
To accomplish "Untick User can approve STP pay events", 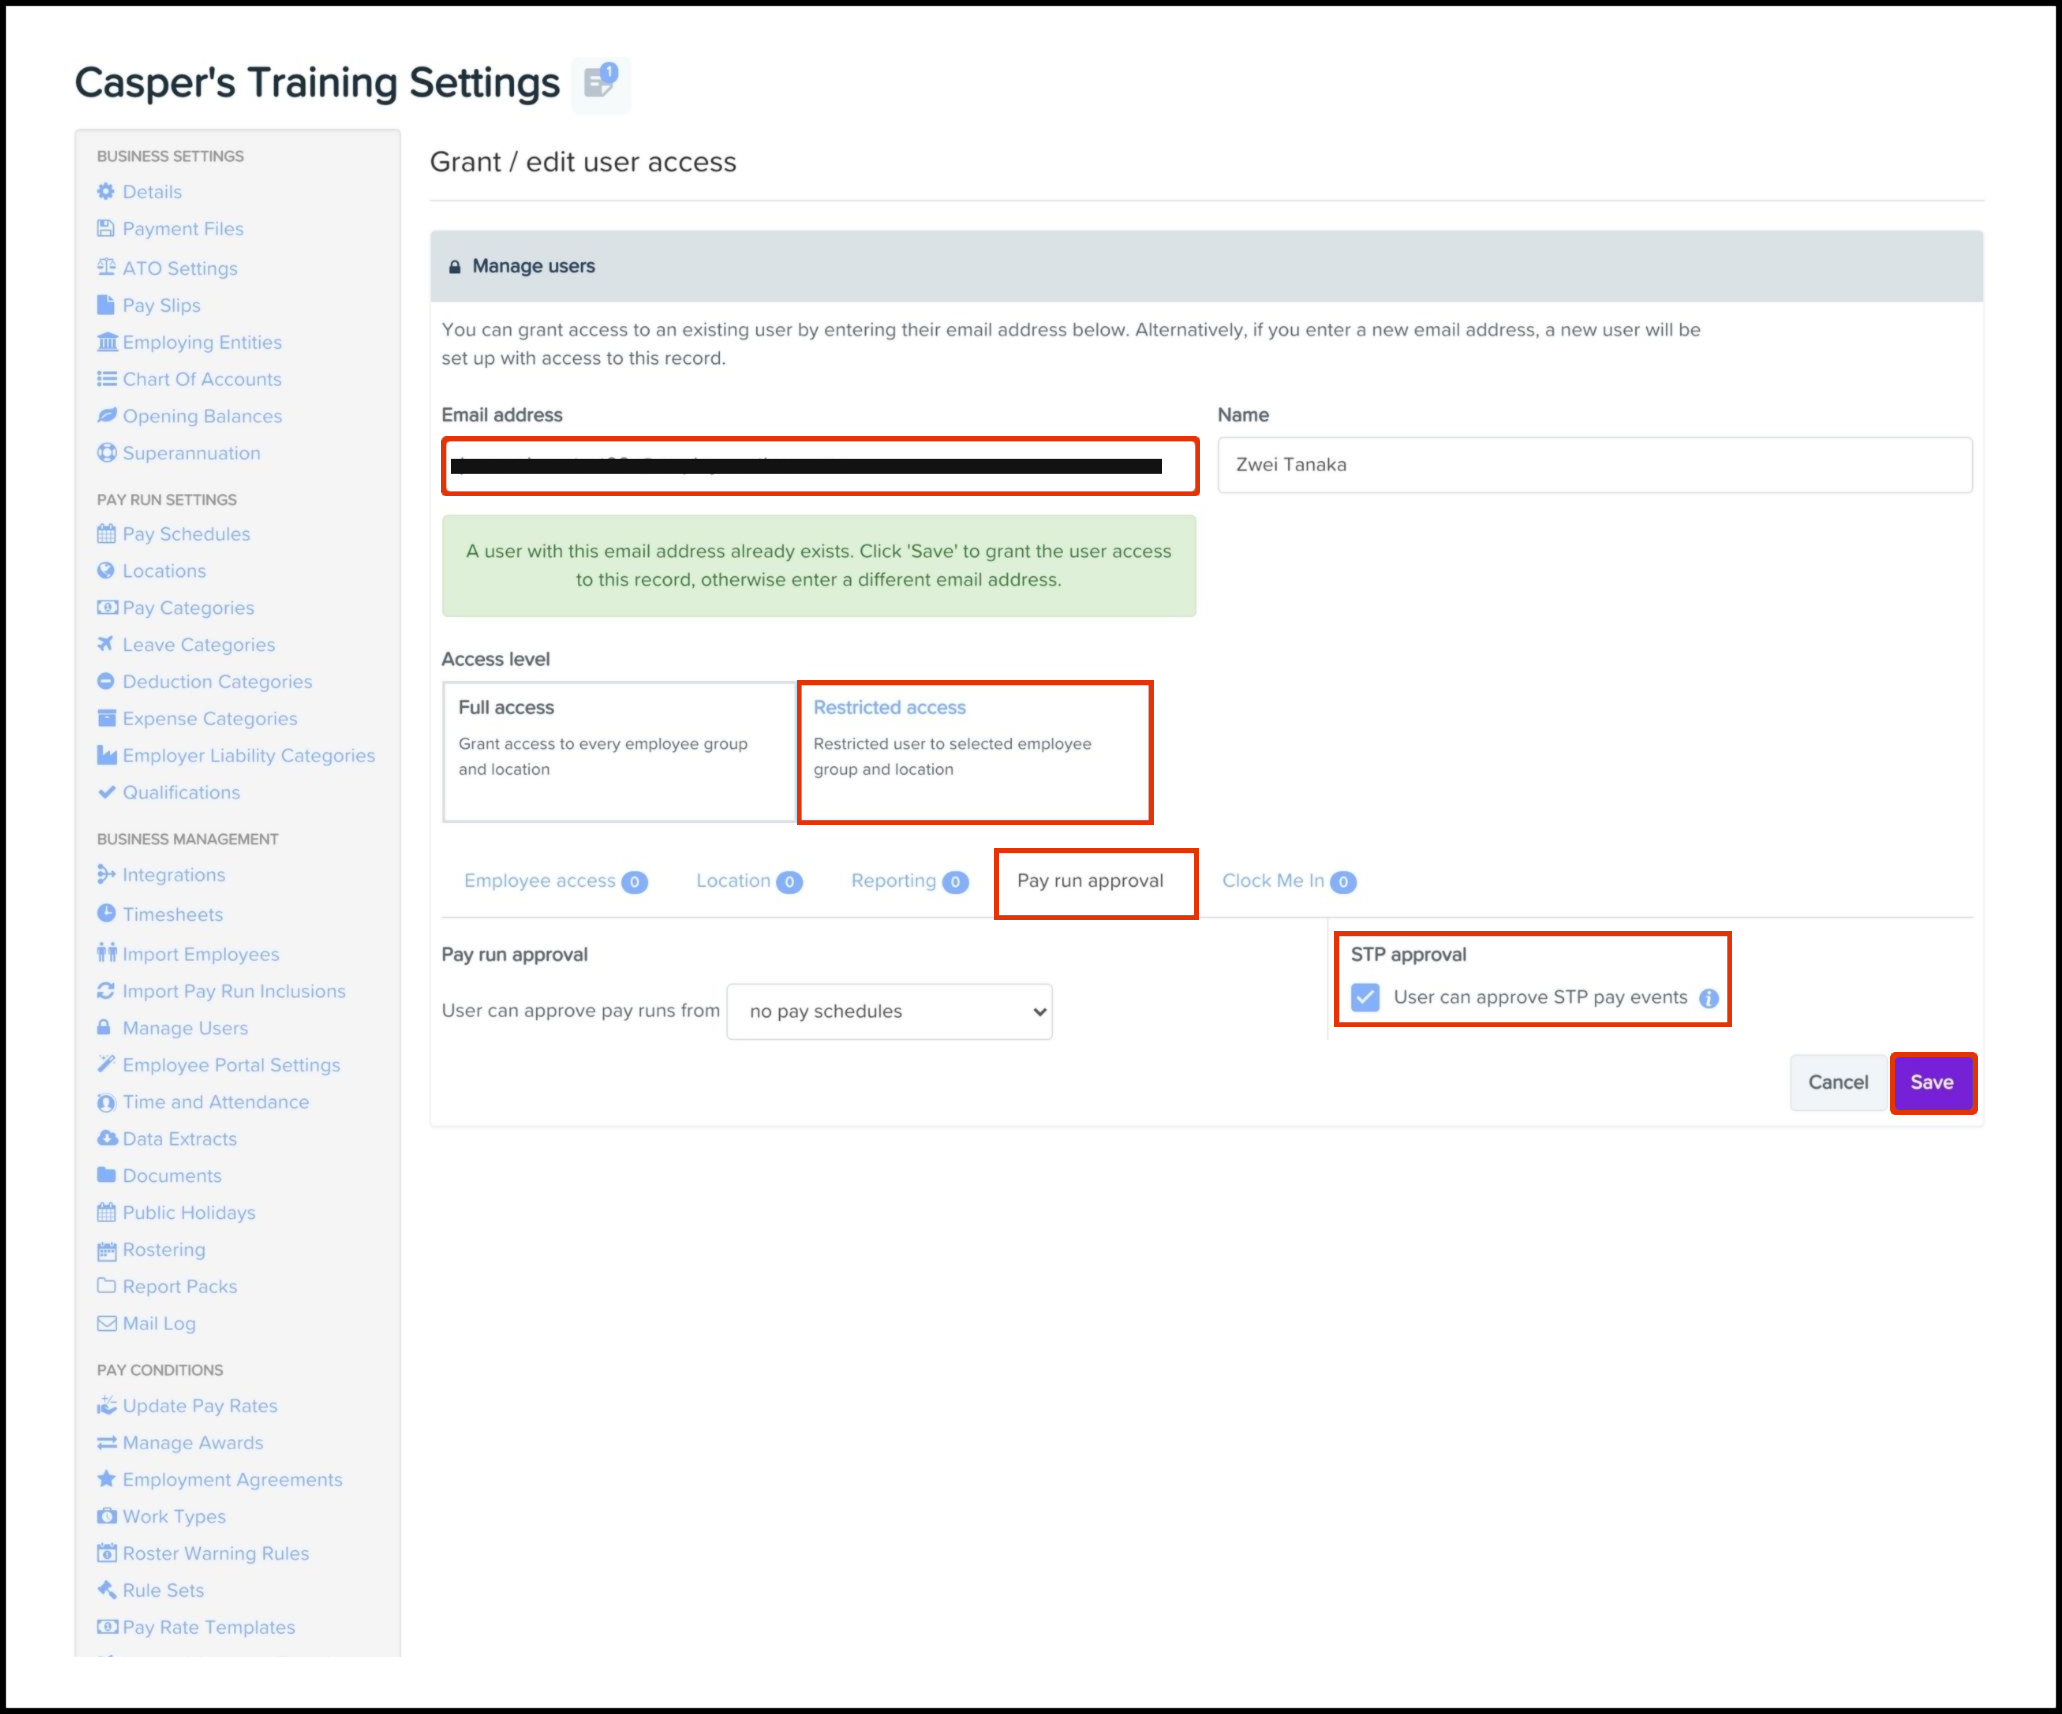I will [1365, 997].
